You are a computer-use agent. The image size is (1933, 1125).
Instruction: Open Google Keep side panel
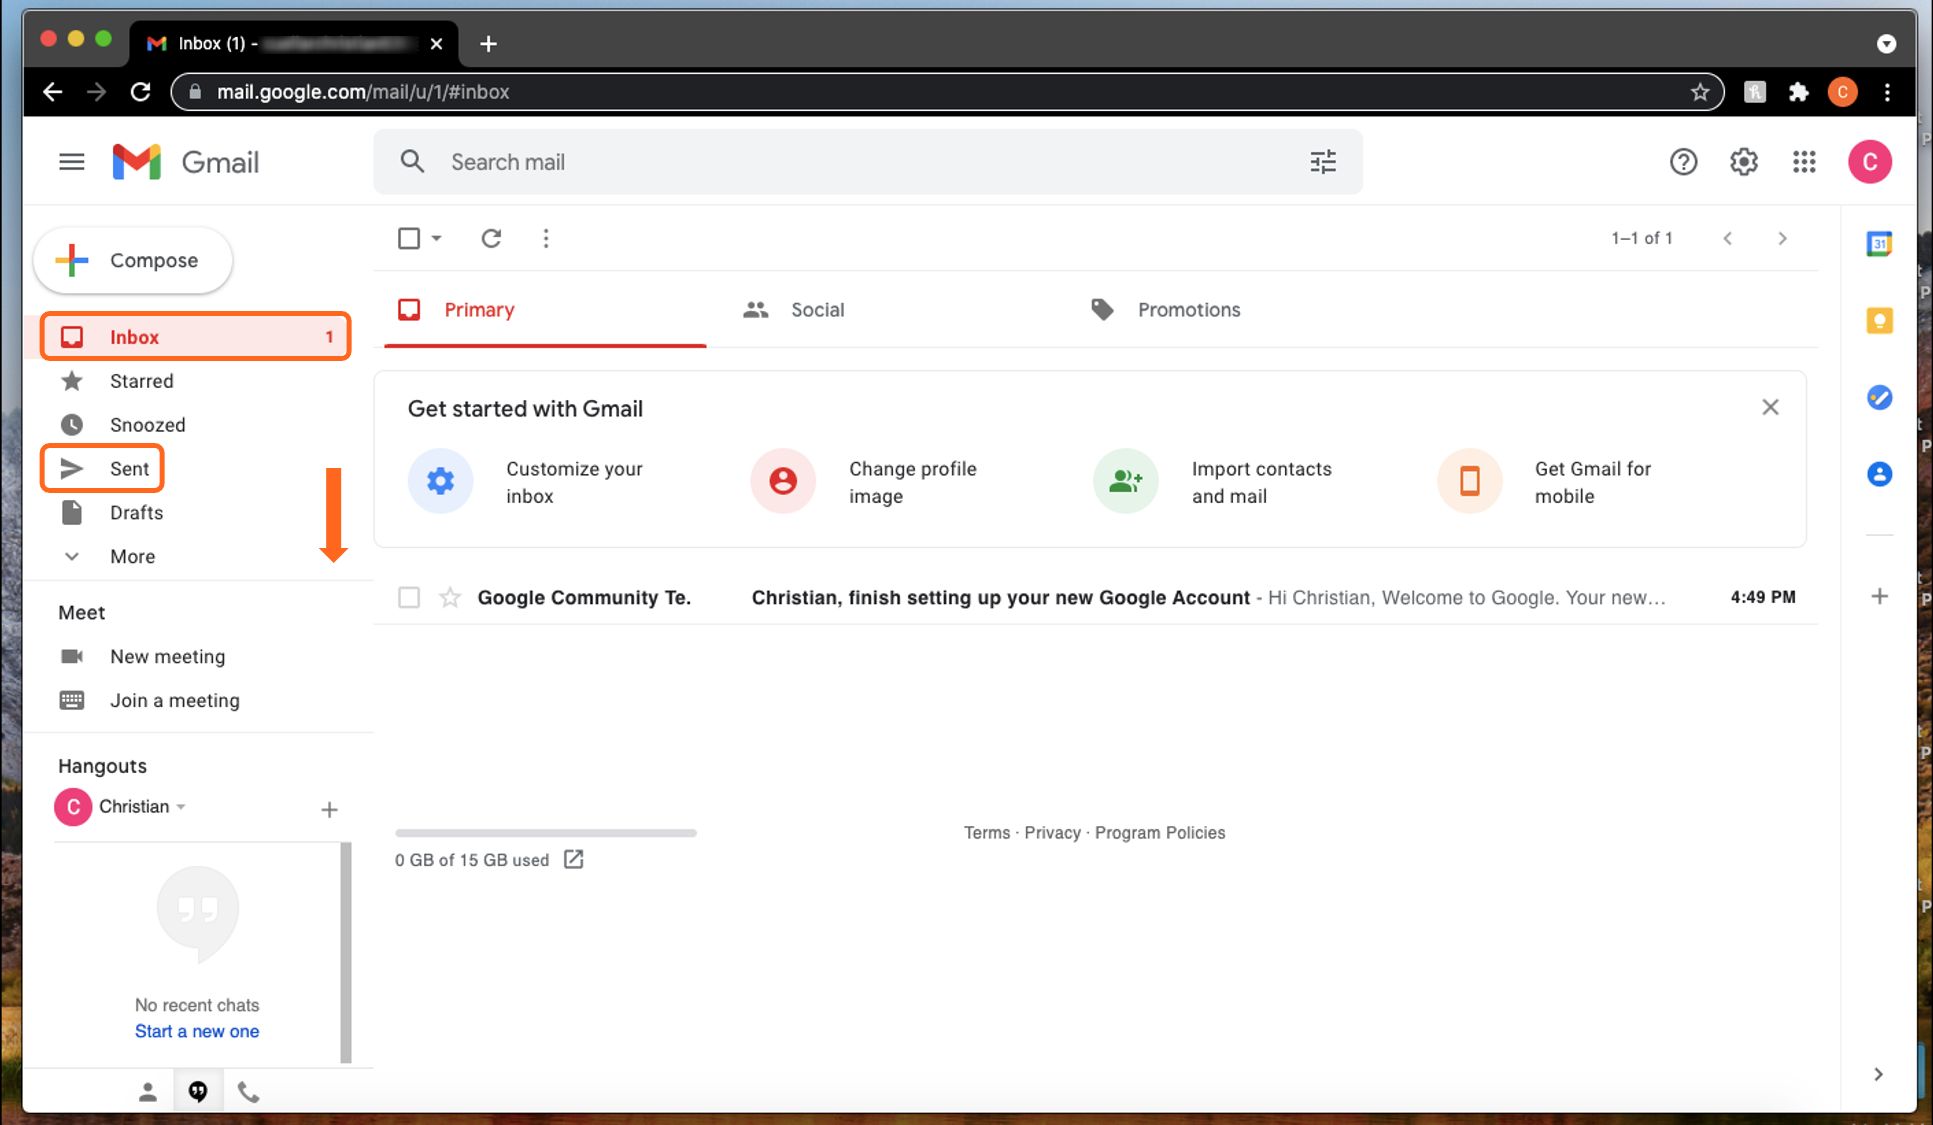[x=1879, y=321]
